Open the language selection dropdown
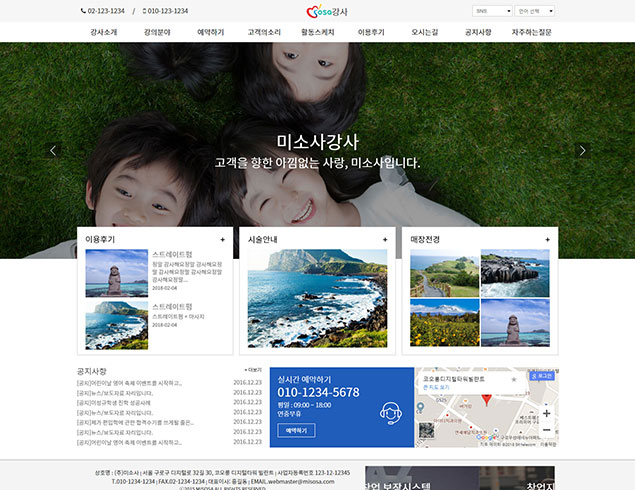Screen dimensions: 635x490 [535, 11]
